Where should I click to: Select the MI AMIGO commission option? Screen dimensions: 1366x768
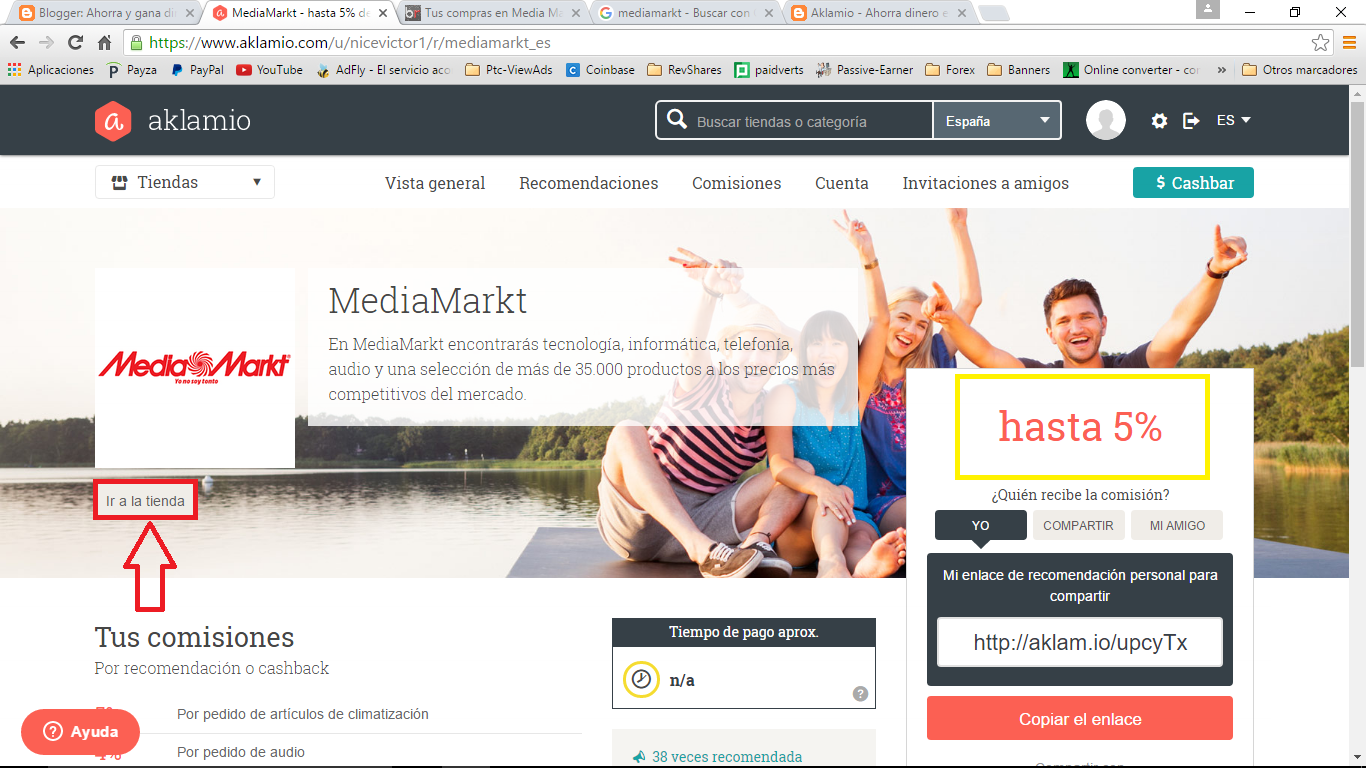coord(1177,525)
